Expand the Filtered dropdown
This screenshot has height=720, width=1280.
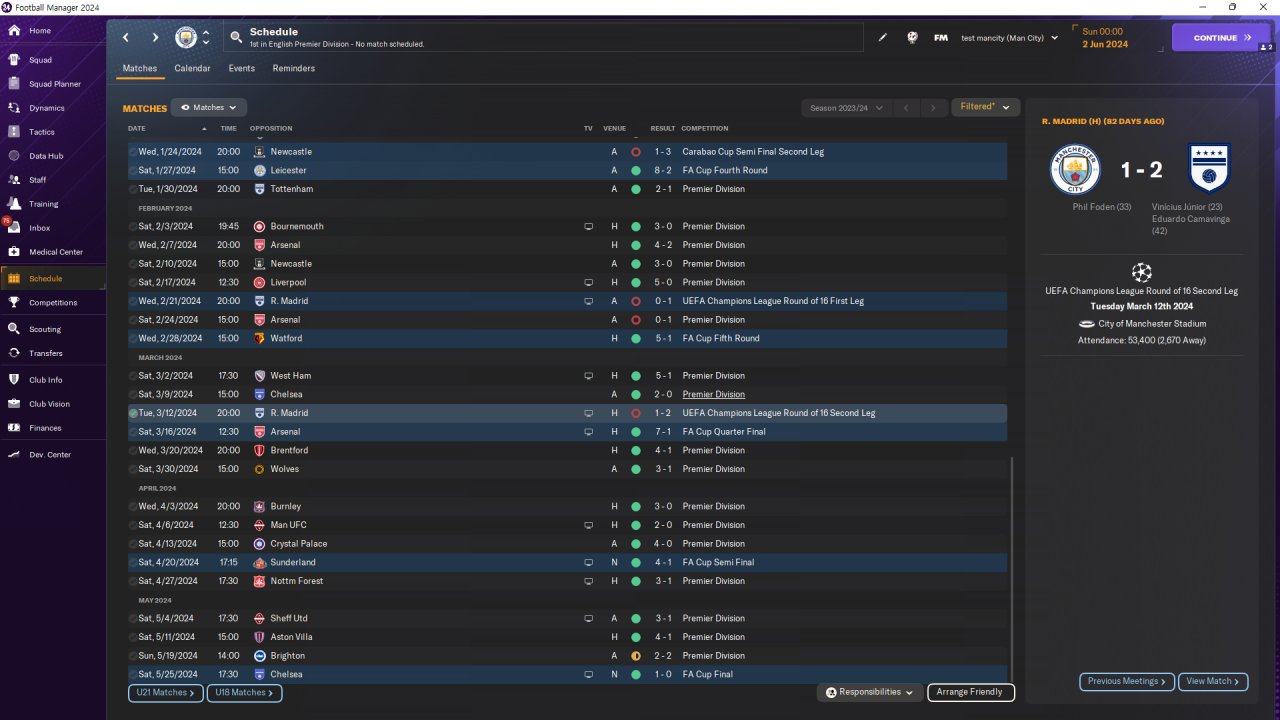point(985,107)
